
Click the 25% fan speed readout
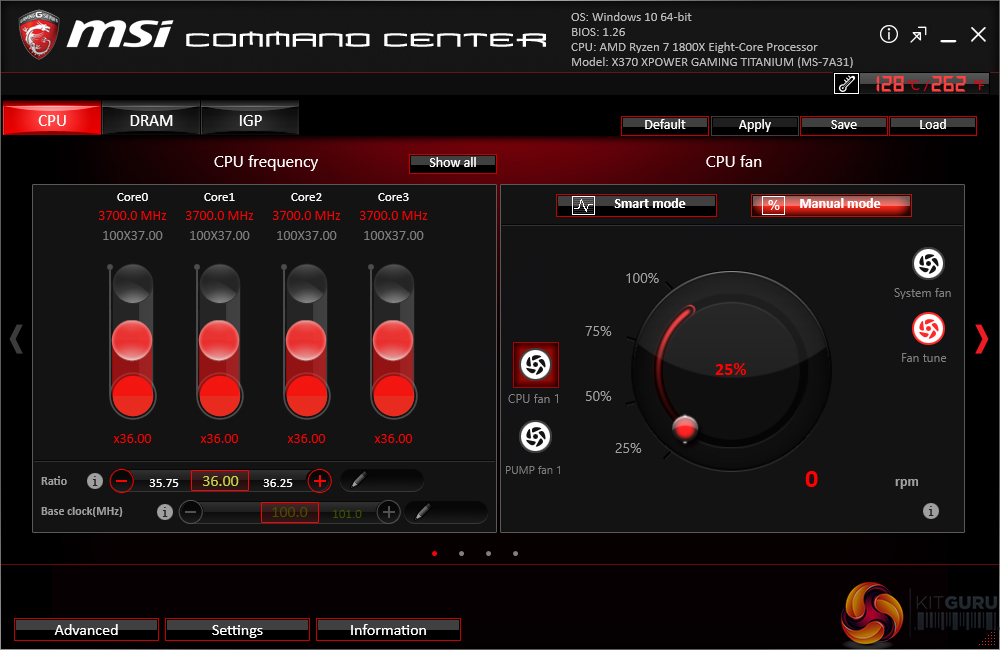point(730,369)
